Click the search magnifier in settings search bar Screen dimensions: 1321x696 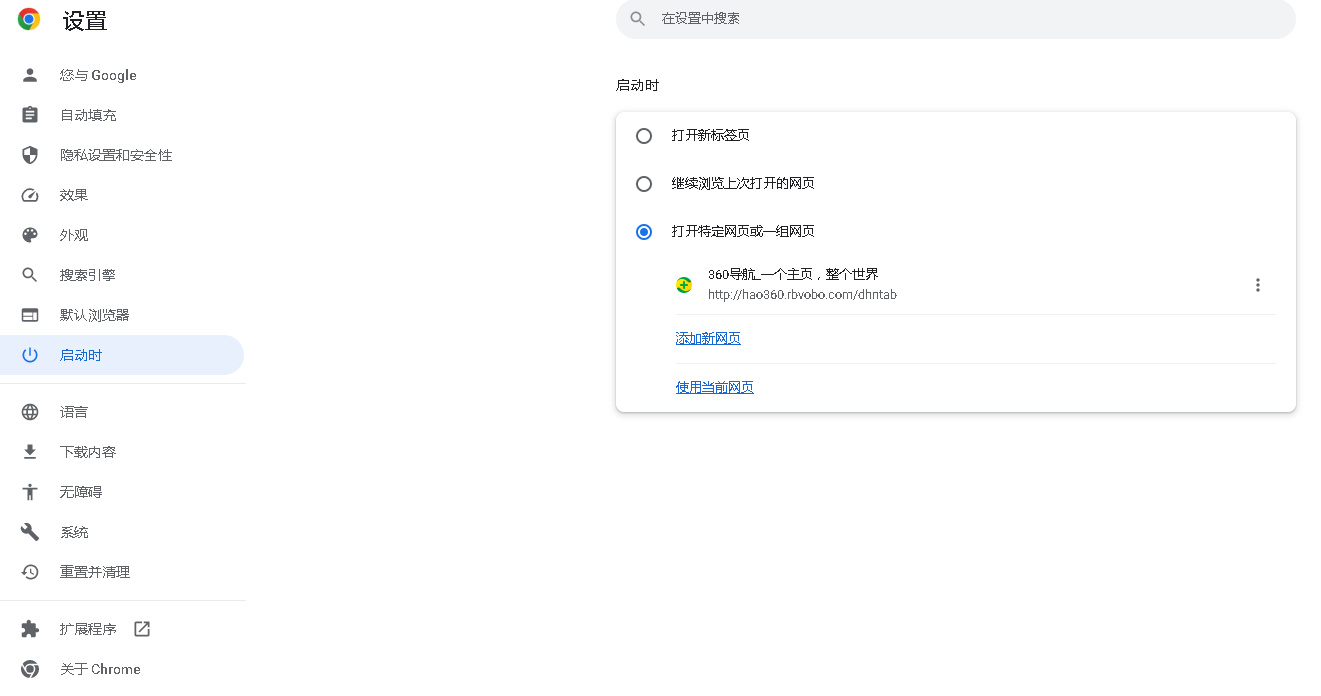(x=638, y=19)
